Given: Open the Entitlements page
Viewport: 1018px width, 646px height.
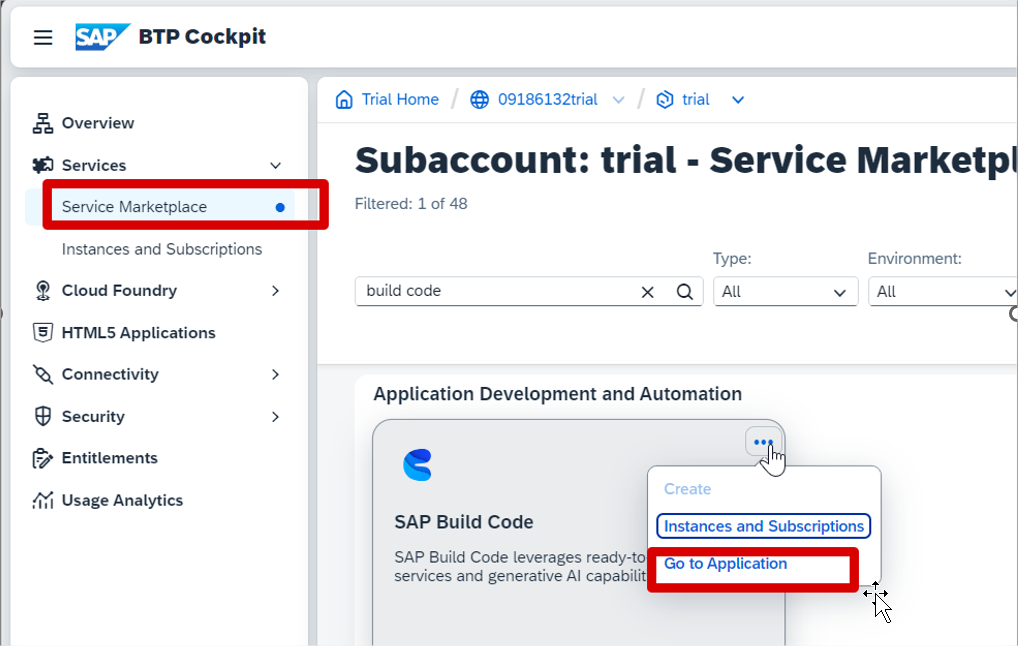Looking at the screenshot, I should point(109,458).
